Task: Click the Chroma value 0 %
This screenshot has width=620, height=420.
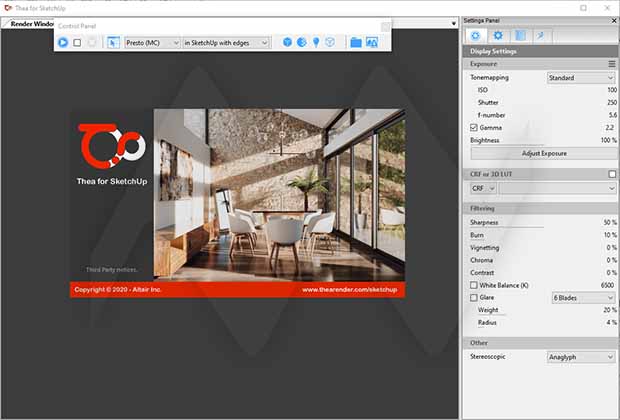Action: click(x=611, y=260)
